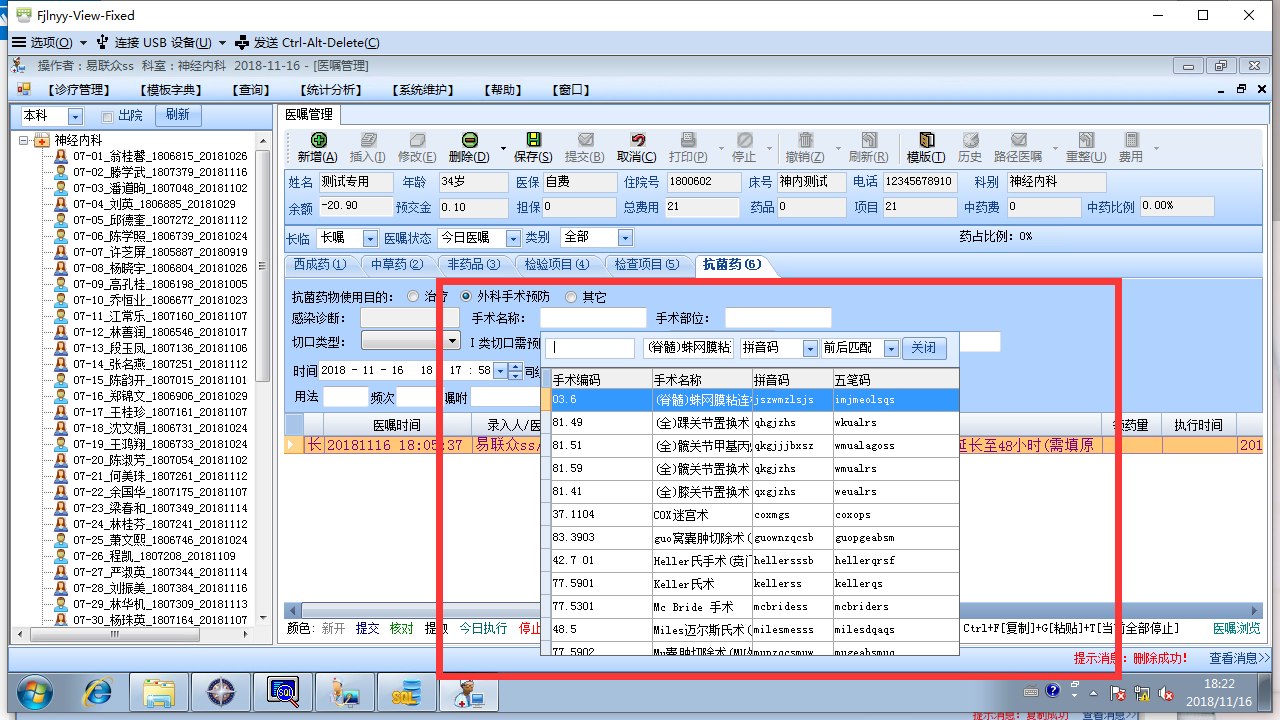Click 发送 Ctrl-Alt-Delete(C)
Viewport: 1280px width, 720px height.
[x=307, y=42]
